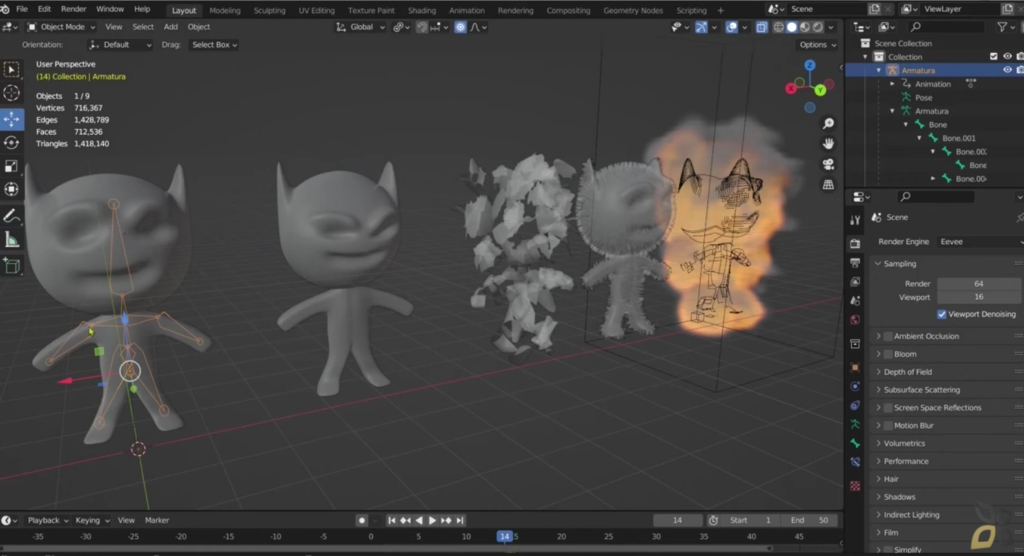The height and width of the screenshot is (556, 1024).
Task: Enable Bloom checkbox
Action: pos(888,354)
